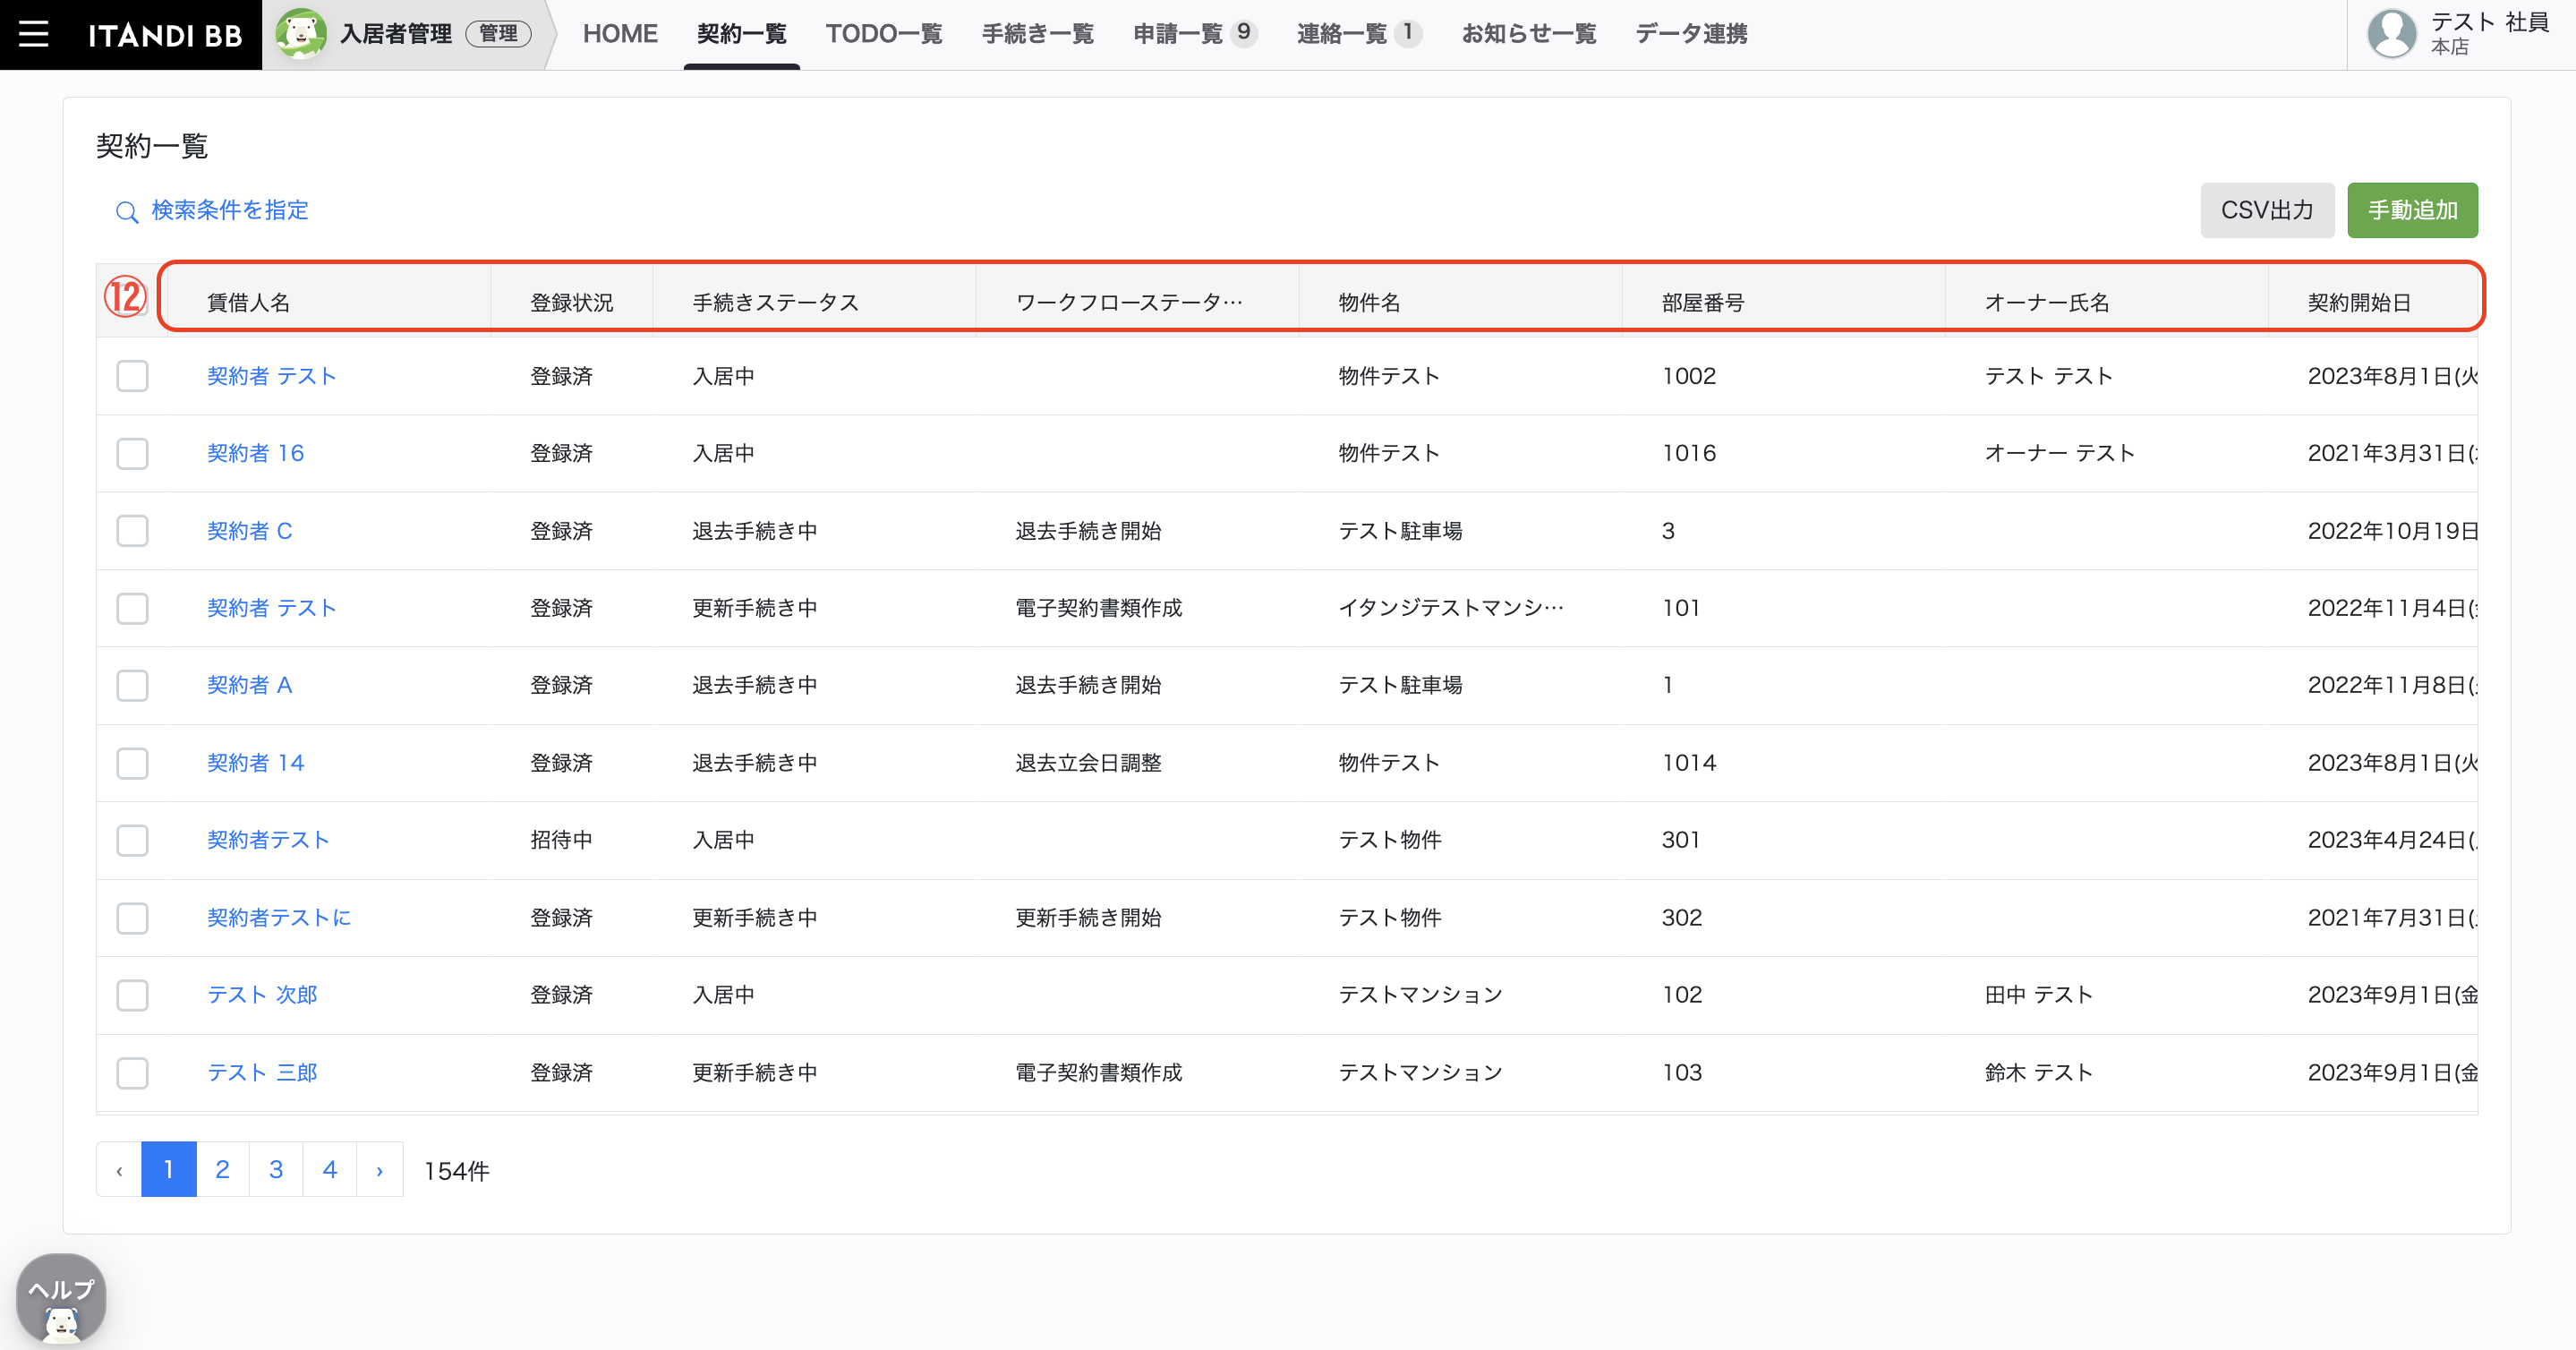Open the hamburger menu icon

pos(34,34)
